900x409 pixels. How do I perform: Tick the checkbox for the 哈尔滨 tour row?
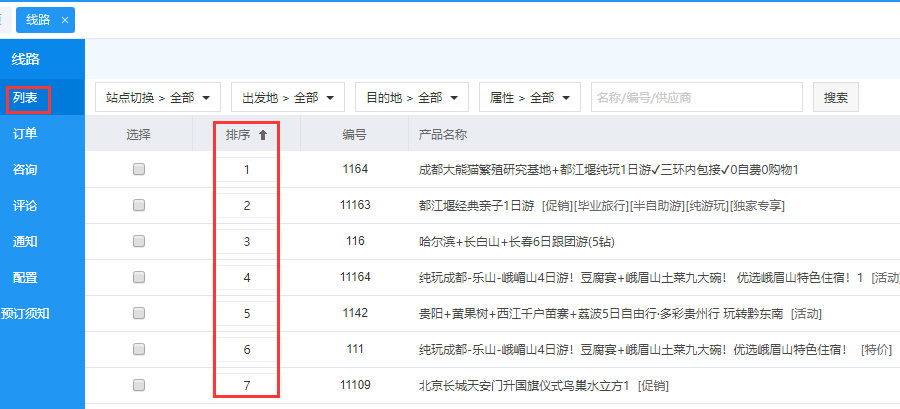click(x=139, y=242)
